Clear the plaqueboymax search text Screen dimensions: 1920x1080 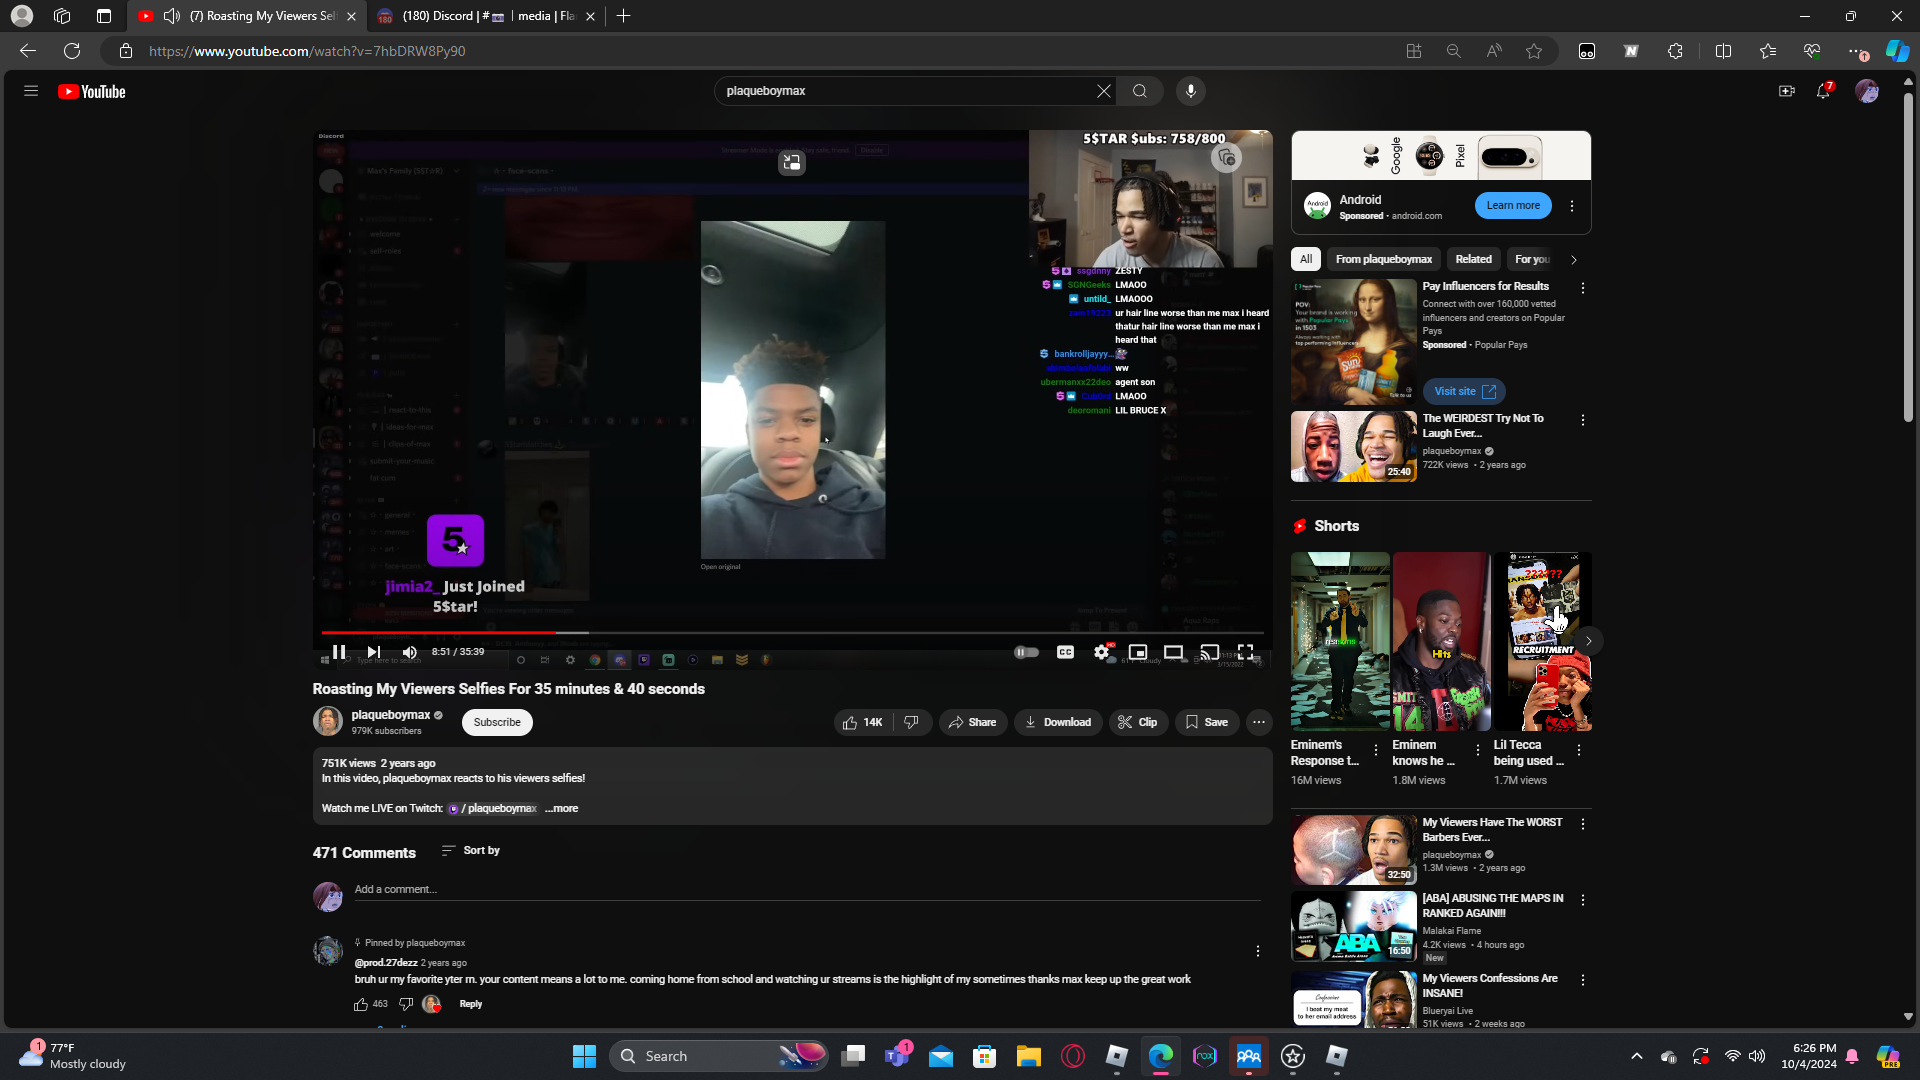pyautogui.click(x=1103, y=91)
